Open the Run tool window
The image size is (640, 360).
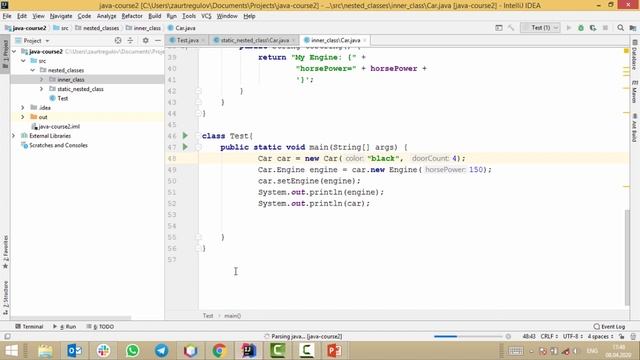tap(64, 327)
